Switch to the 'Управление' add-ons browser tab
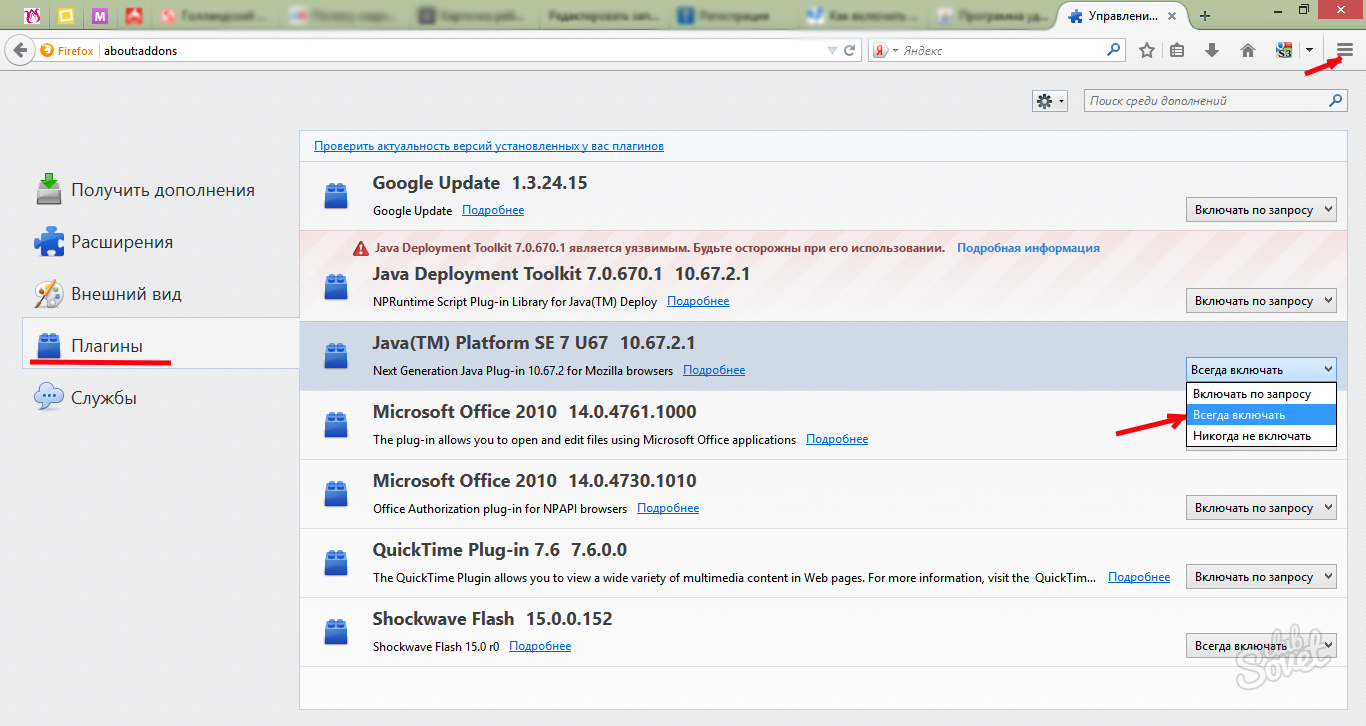This screenshot has width=1366, height=726. (1120, 16)
